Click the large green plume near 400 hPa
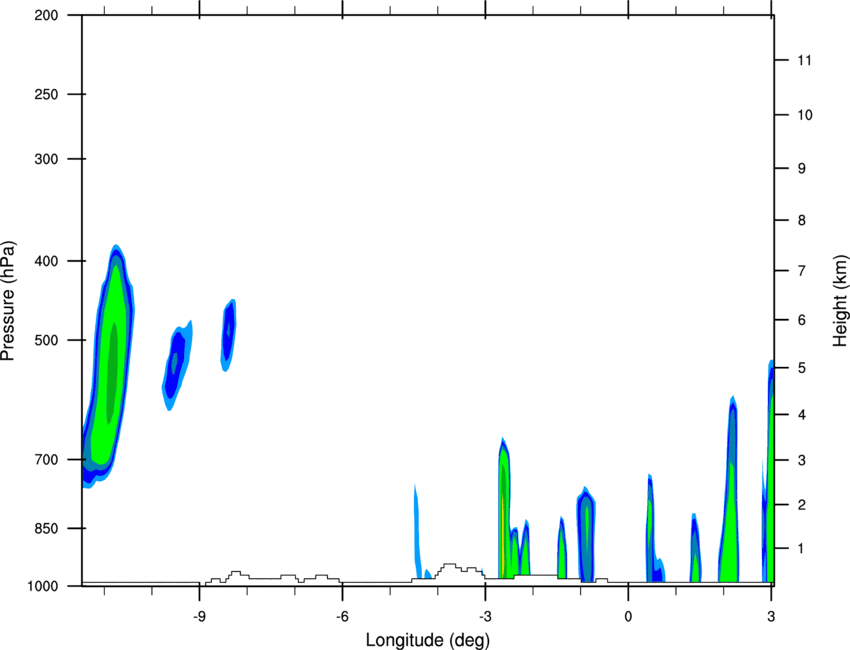 [110, 363]
